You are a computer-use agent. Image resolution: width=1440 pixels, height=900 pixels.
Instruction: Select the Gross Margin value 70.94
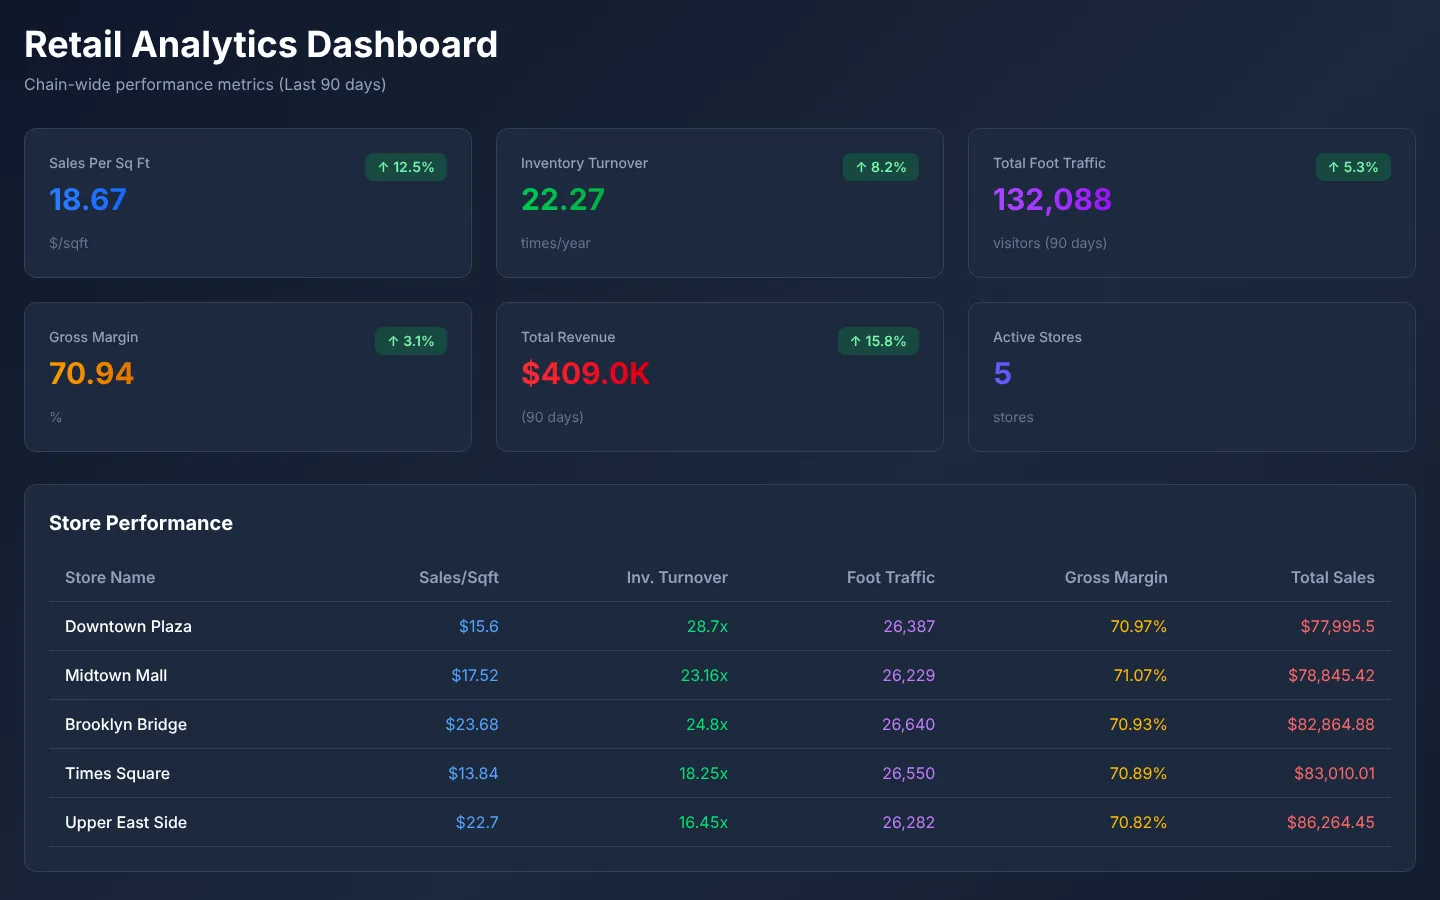tap(91, 374)
